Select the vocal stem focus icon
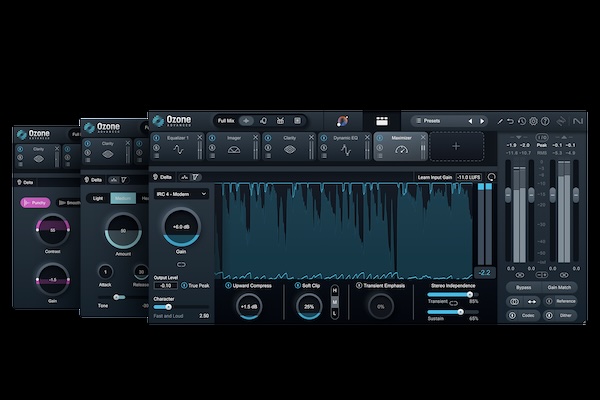Viewport: 600px width, 400px height. coord(263,121)
